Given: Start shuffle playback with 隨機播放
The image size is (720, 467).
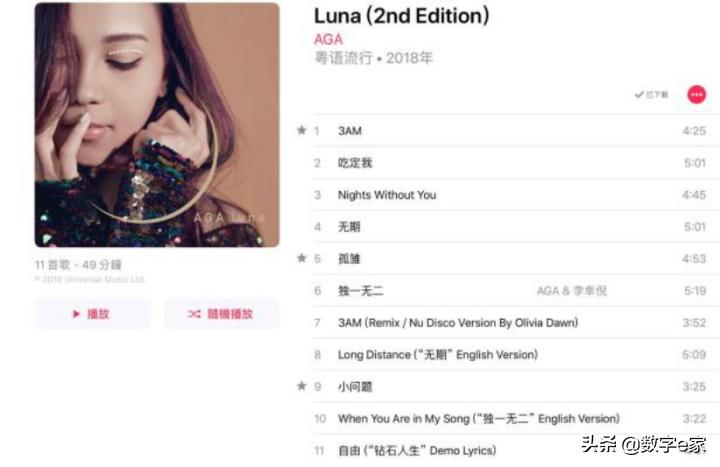Looking at the screenshot, I should point(222,314).
